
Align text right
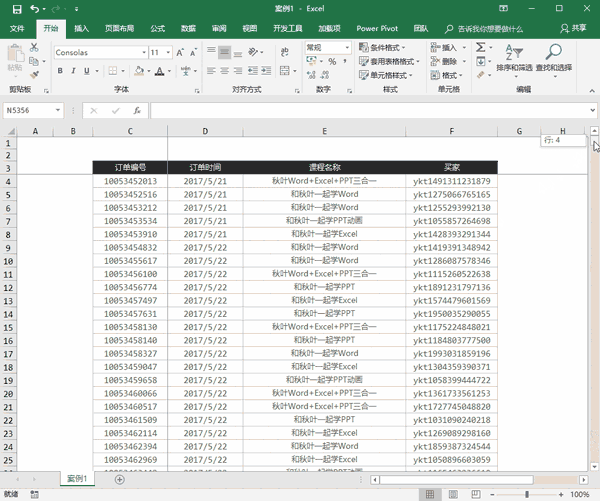238,71
